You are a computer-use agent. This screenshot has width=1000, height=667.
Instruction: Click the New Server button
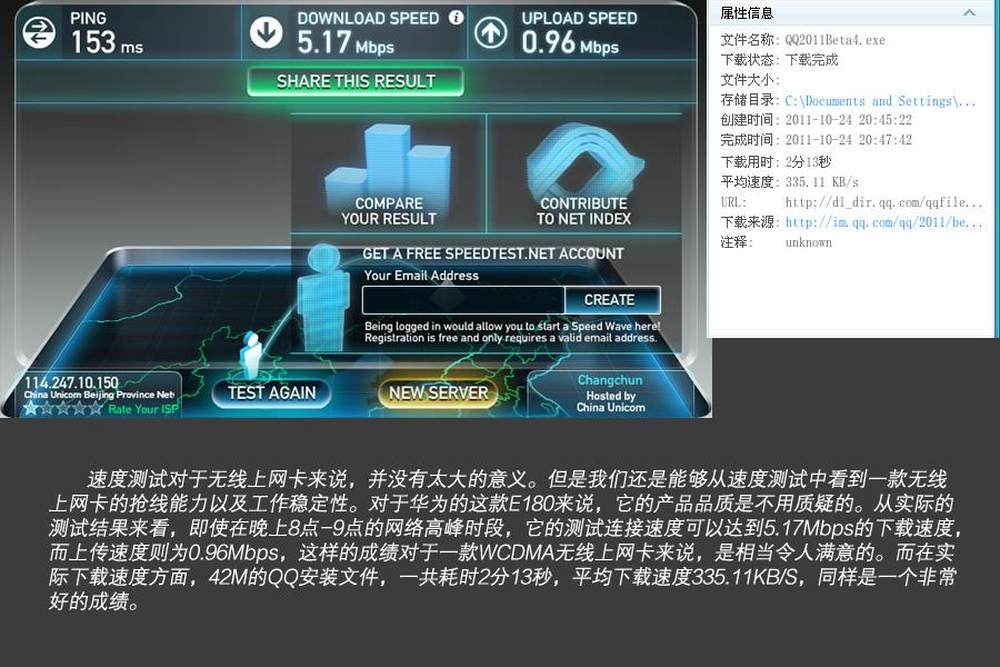[438, 393]
